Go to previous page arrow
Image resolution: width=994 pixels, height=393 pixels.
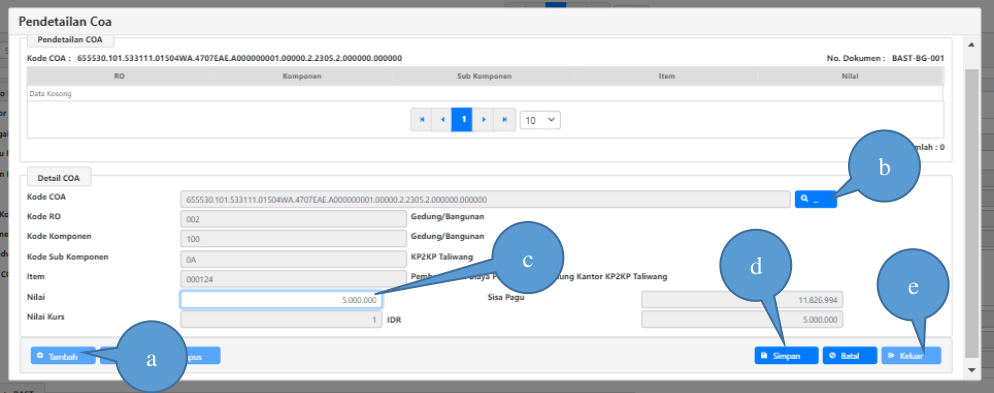(442, 119)
